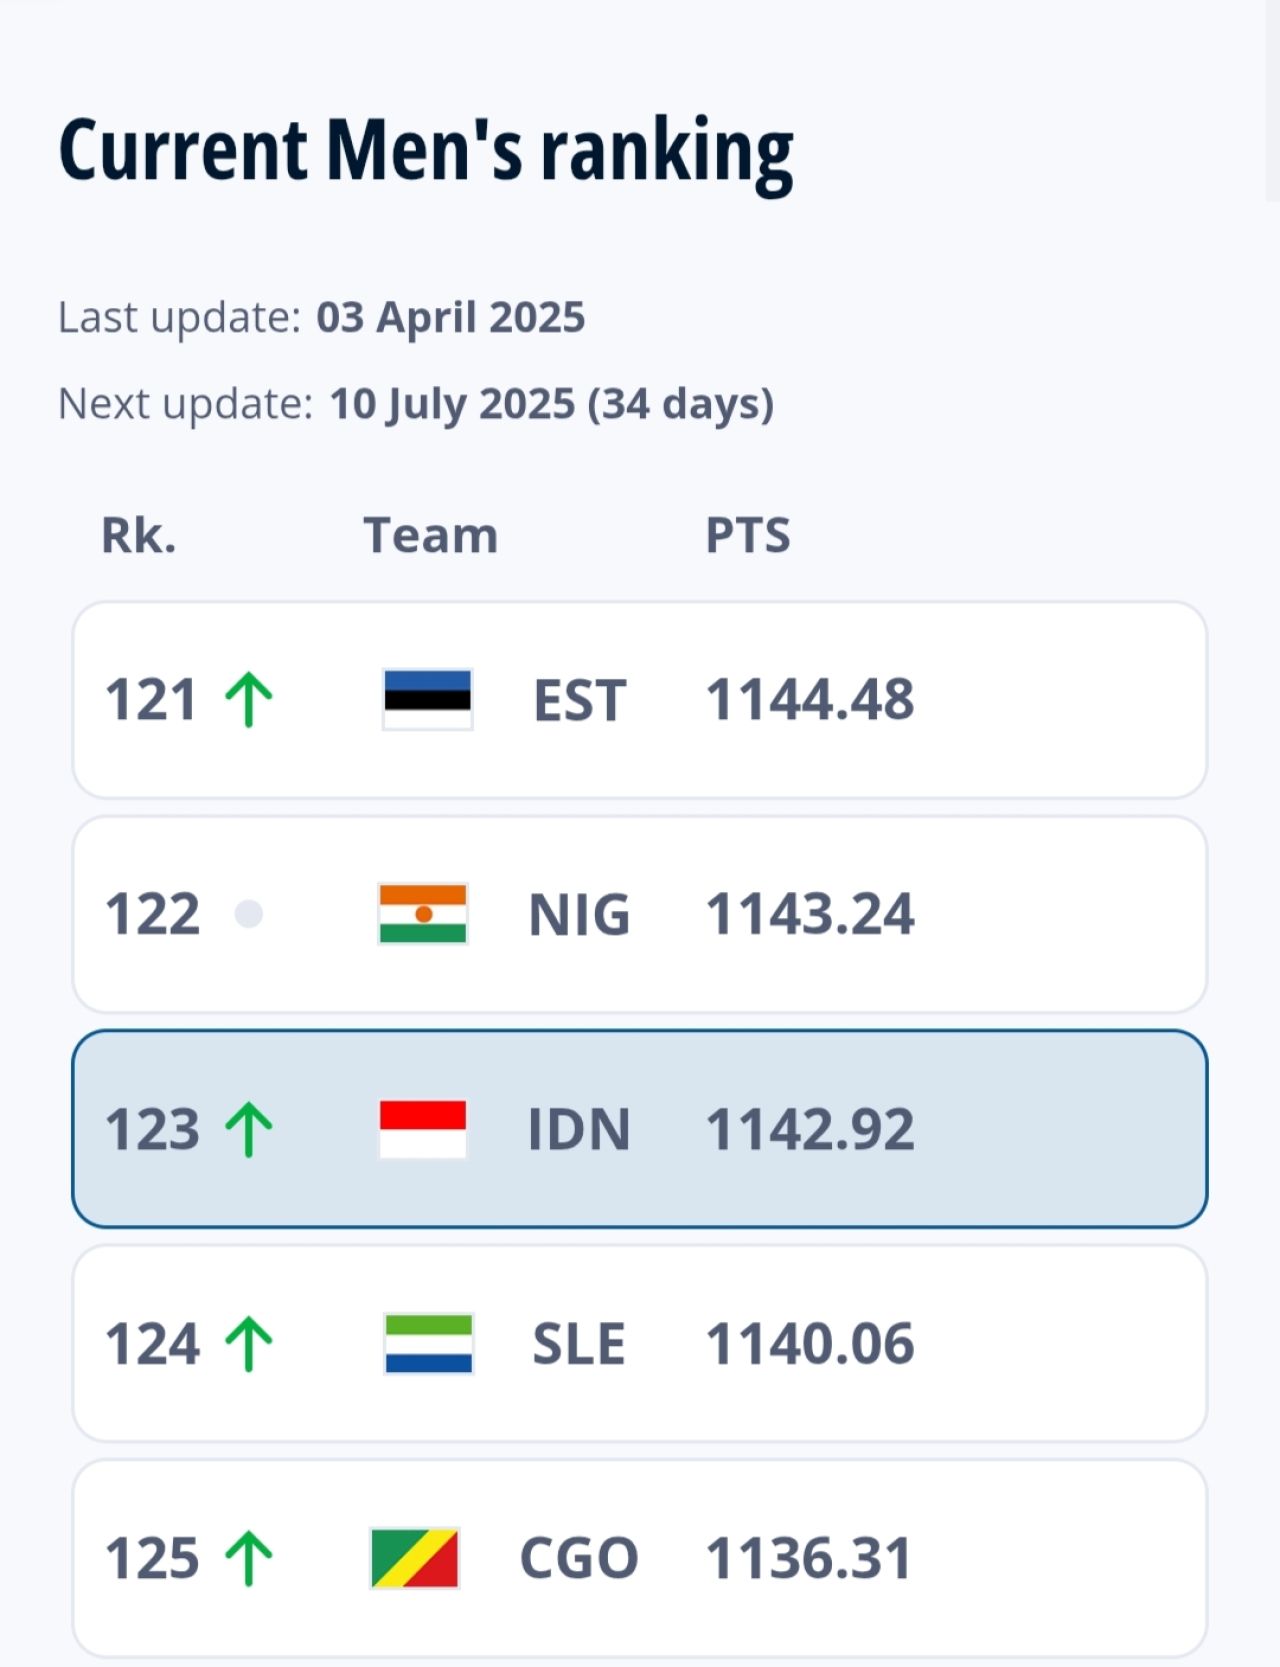1280x1667 pixels.
Task: Click the Indonesia flag icon
Action: tap(423, 1129)
